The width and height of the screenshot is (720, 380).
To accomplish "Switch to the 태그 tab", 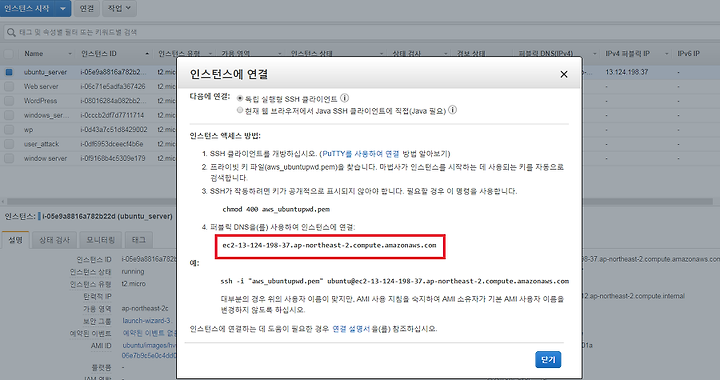I will tap(139, 240).
